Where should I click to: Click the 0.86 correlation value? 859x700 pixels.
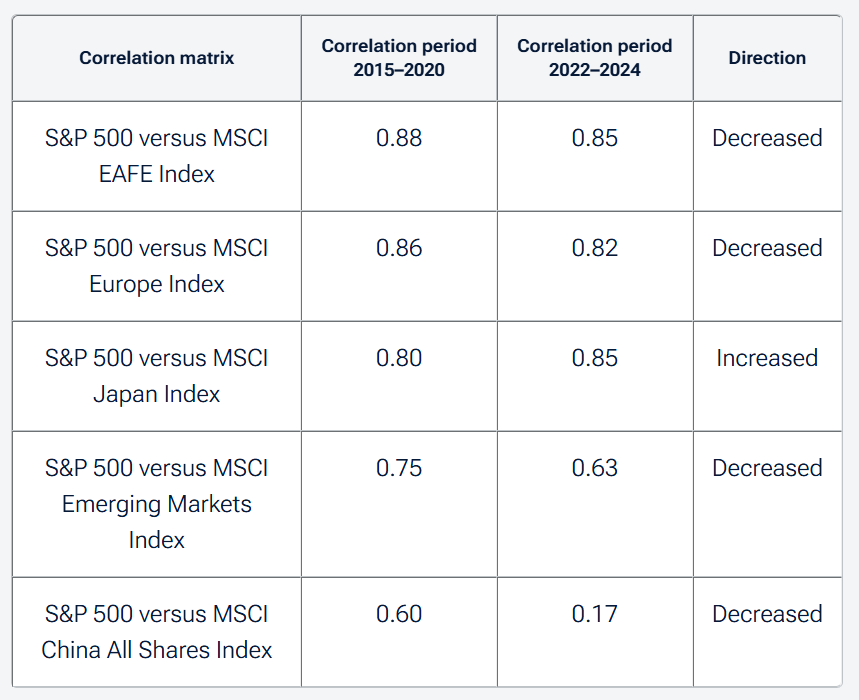point(399,248)
